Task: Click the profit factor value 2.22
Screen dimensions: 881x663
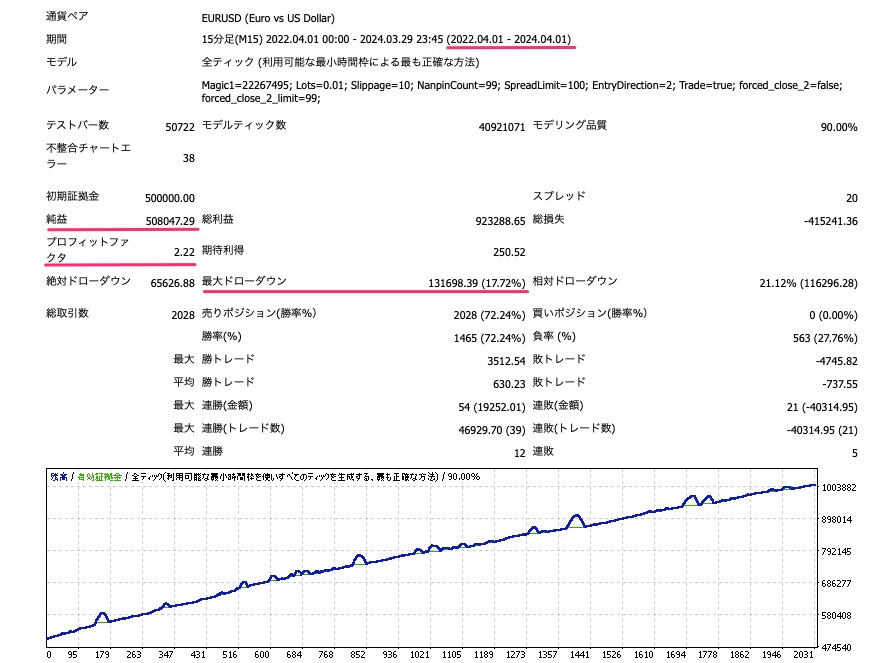Action: [184, 252]
